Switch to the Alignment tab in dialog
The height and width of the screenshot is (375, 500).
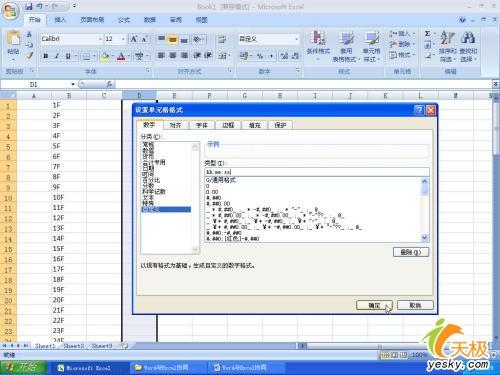pos(175,125)
